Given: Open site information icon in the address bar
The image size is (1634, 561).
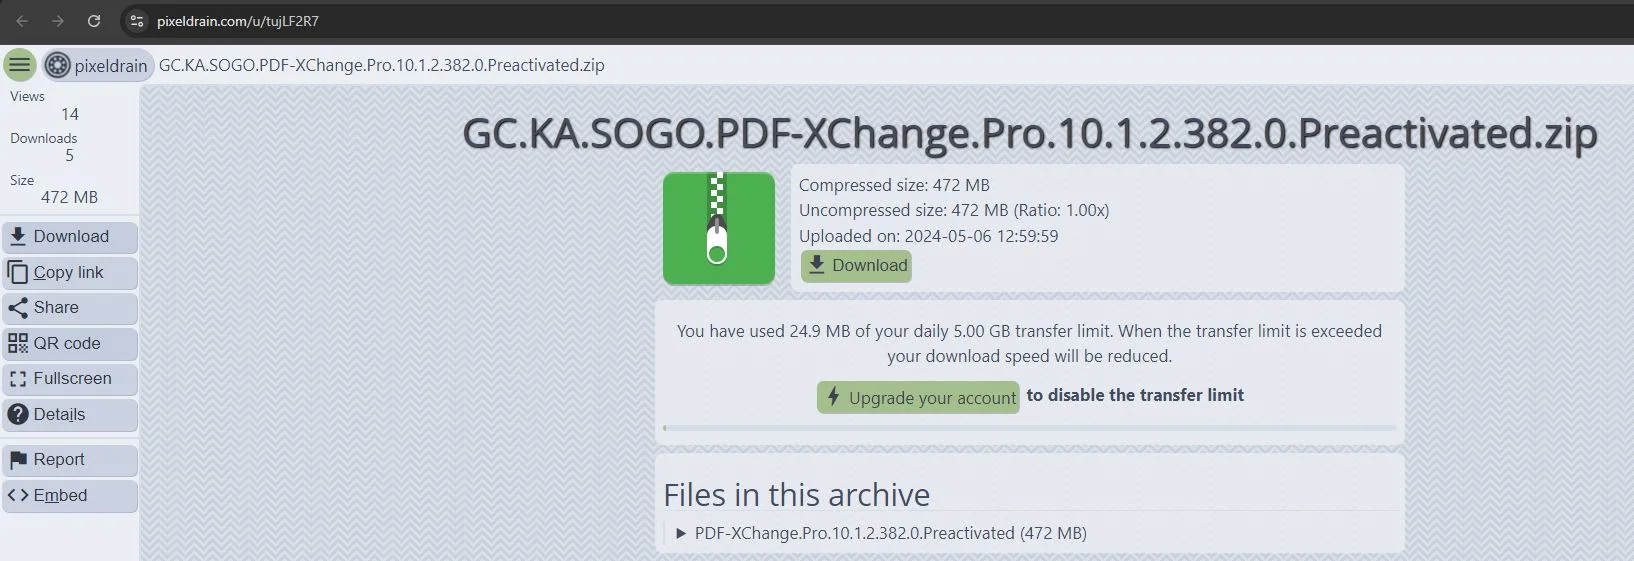Looking at the screenshot, I should pyautogui.click(x=137, y=21).
